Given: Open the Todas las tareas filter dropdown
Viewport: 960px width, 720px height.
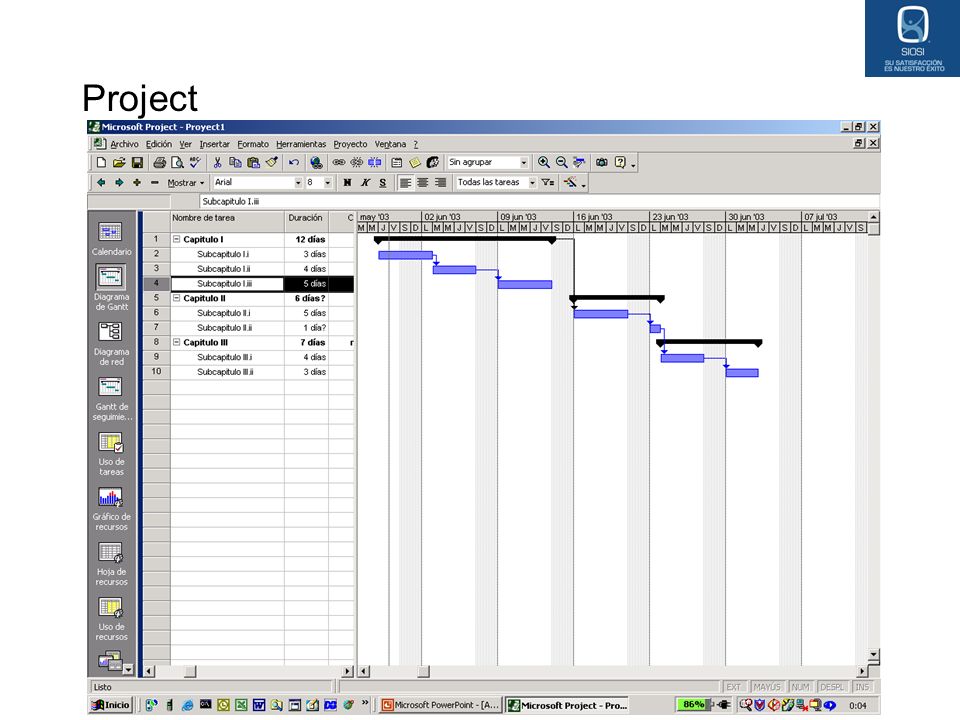Looking at the screenshot, I should pyautogui.click(x=532, y=182).
